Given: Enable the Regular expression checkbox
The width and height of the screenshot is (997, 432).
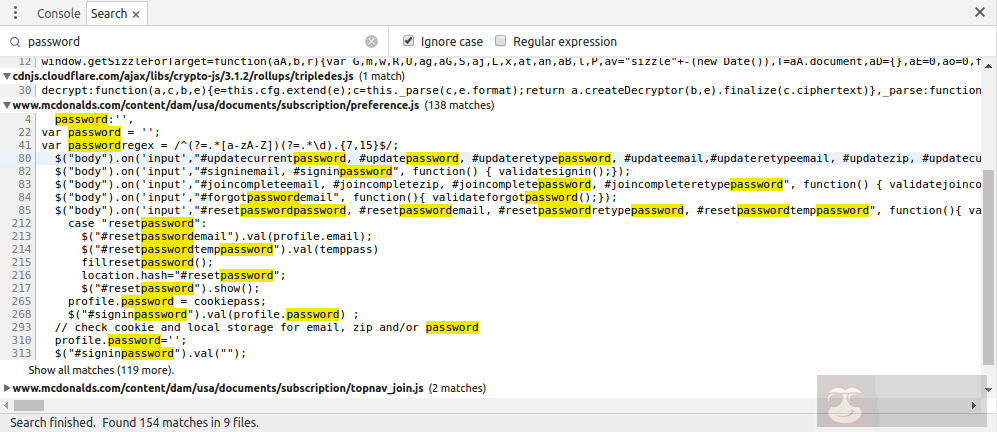Looking at the screenshot, I should (502, 41).
